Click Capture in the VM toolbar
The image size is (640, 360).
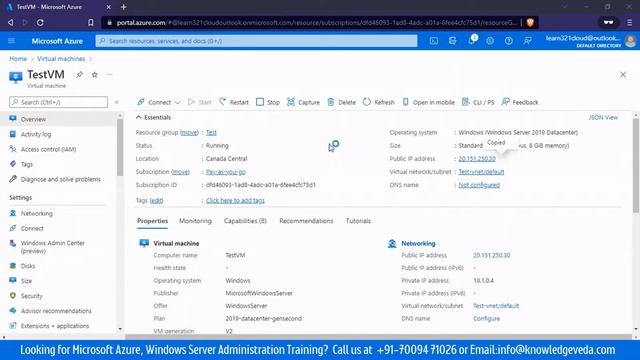(303, 102)
